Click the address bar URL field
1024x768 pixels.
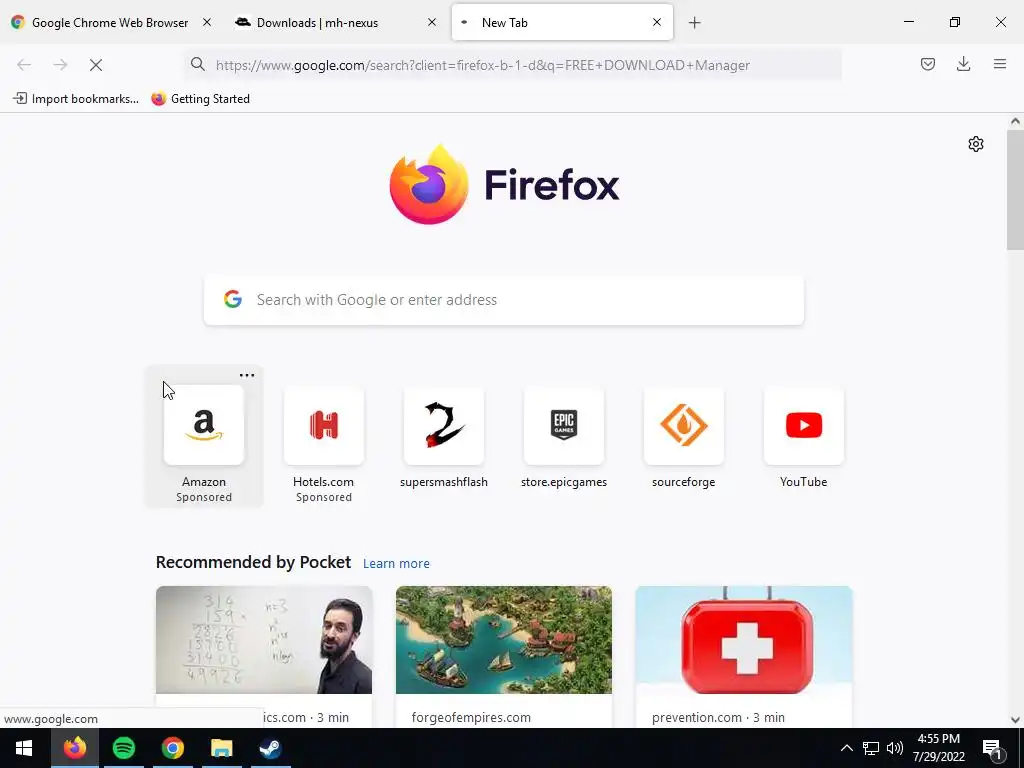513,65
